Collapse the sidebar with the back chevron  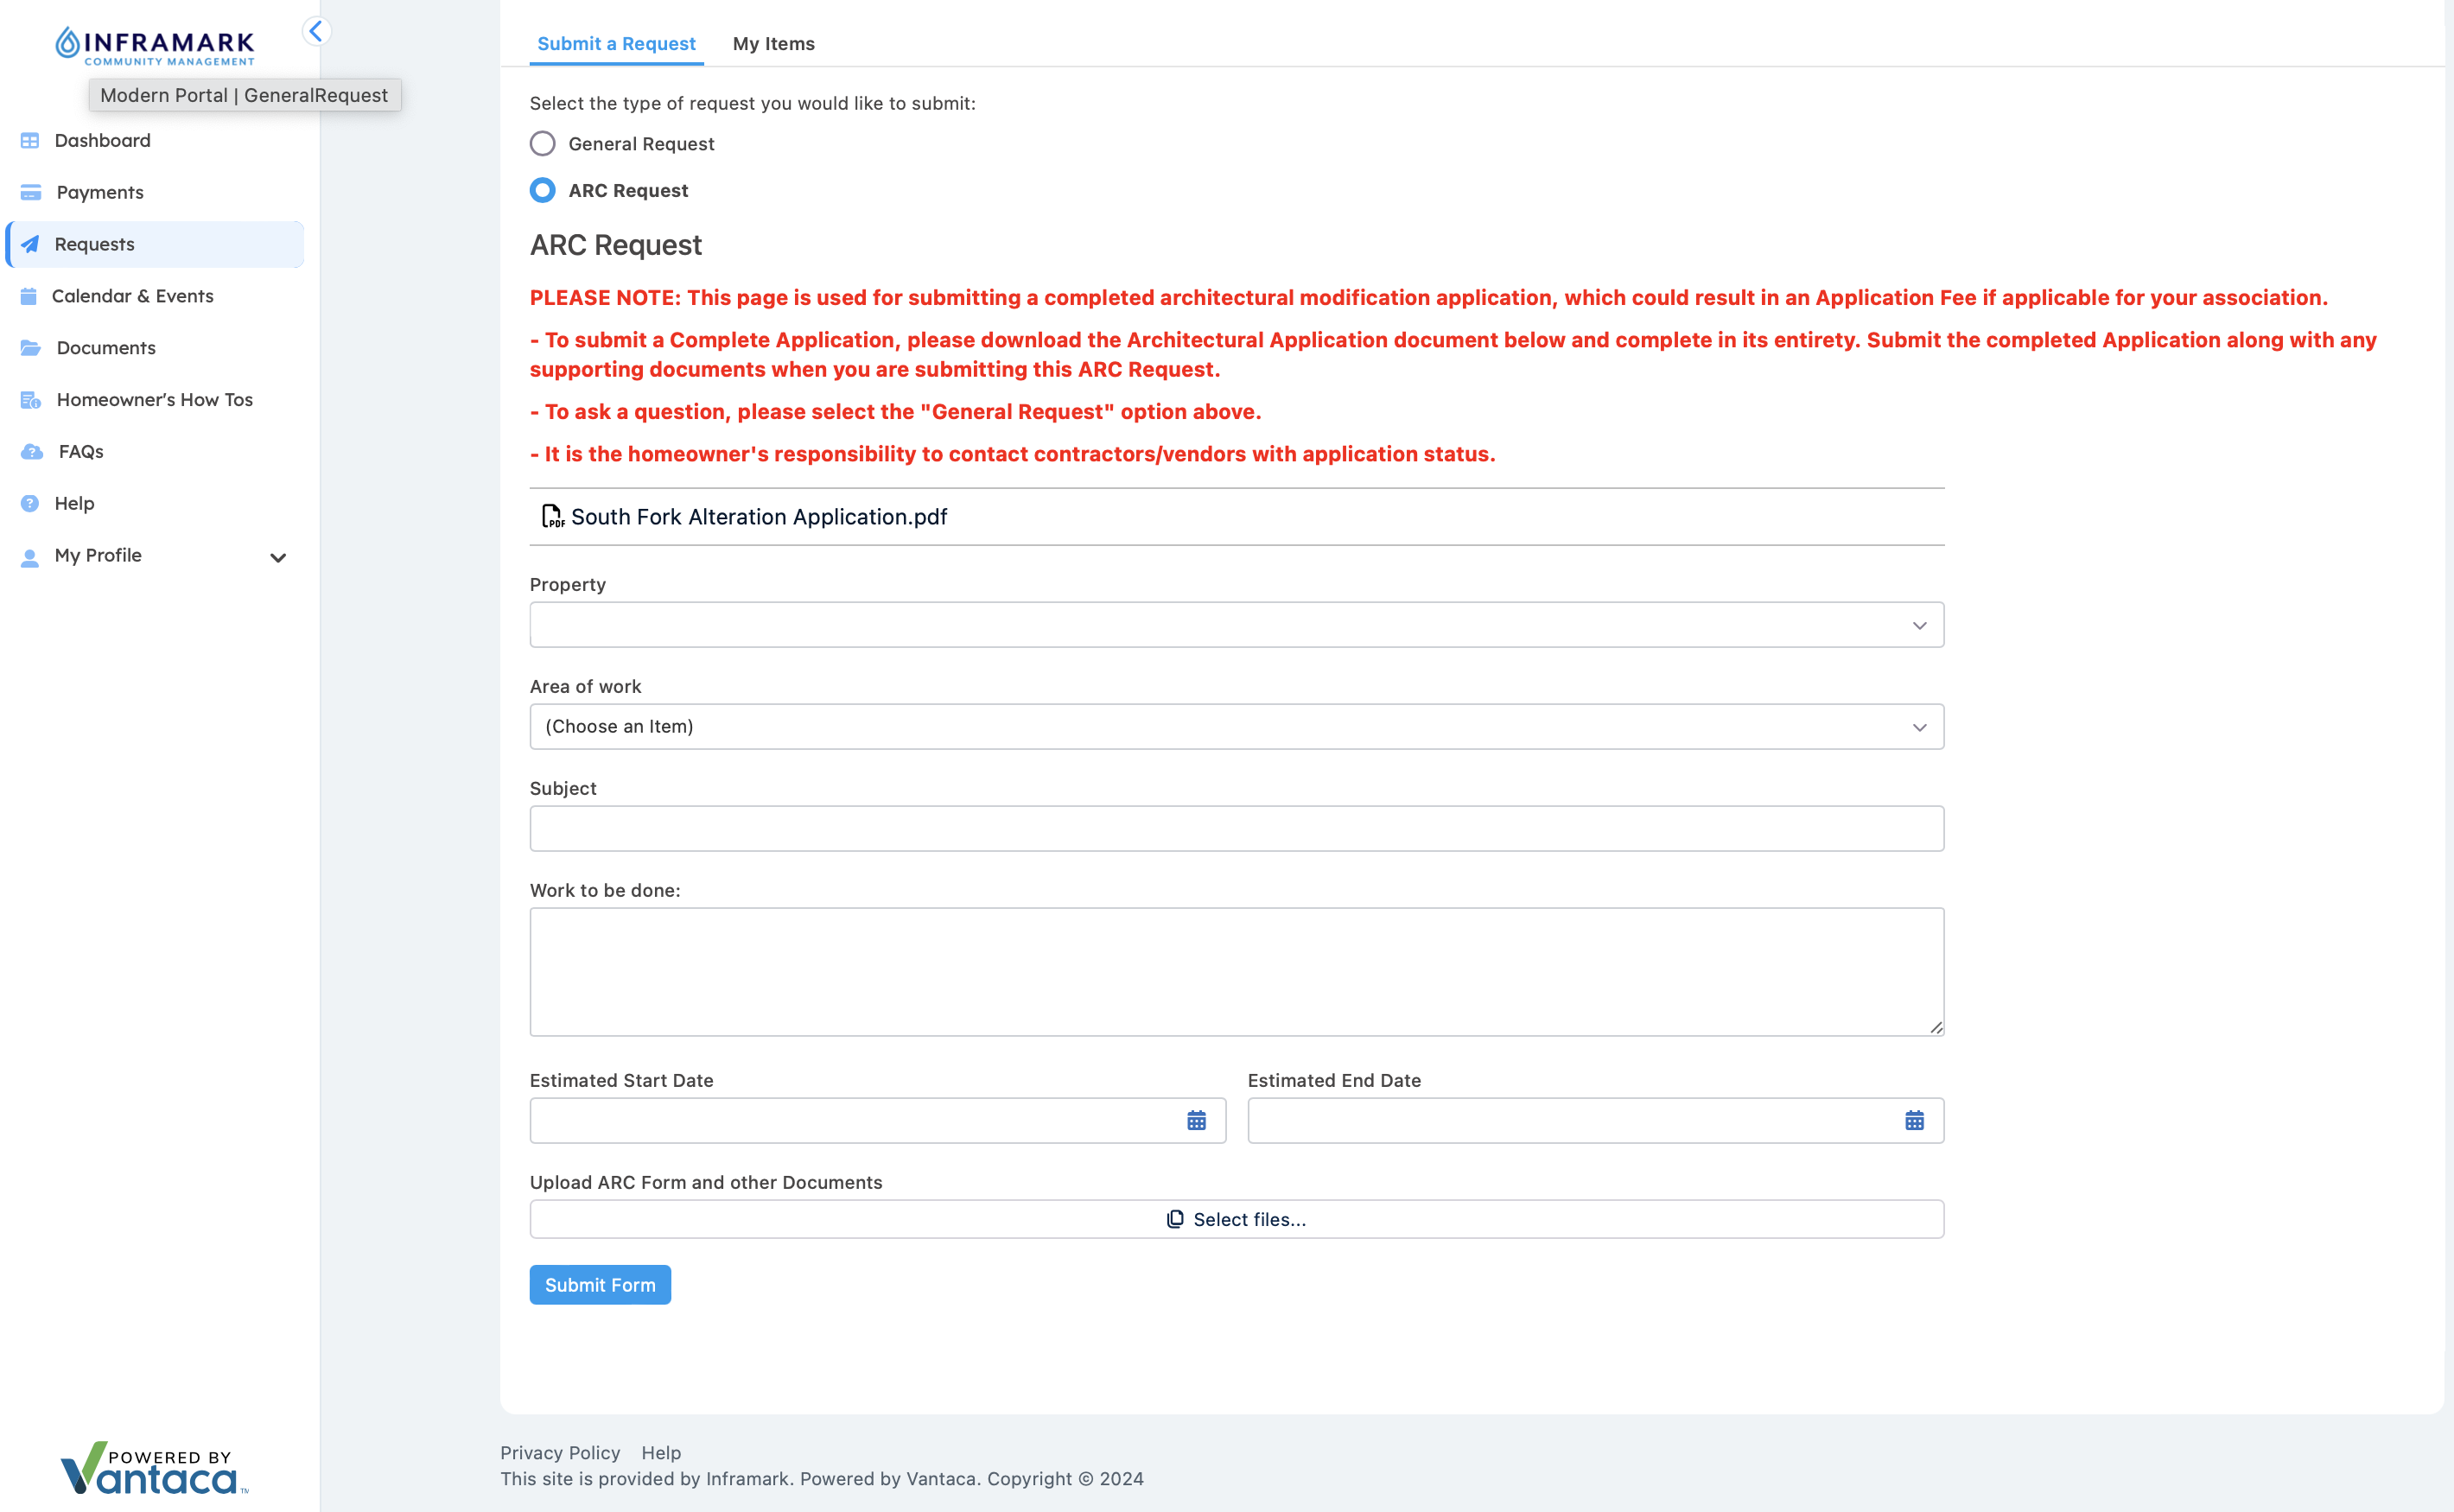coord(316,32)
